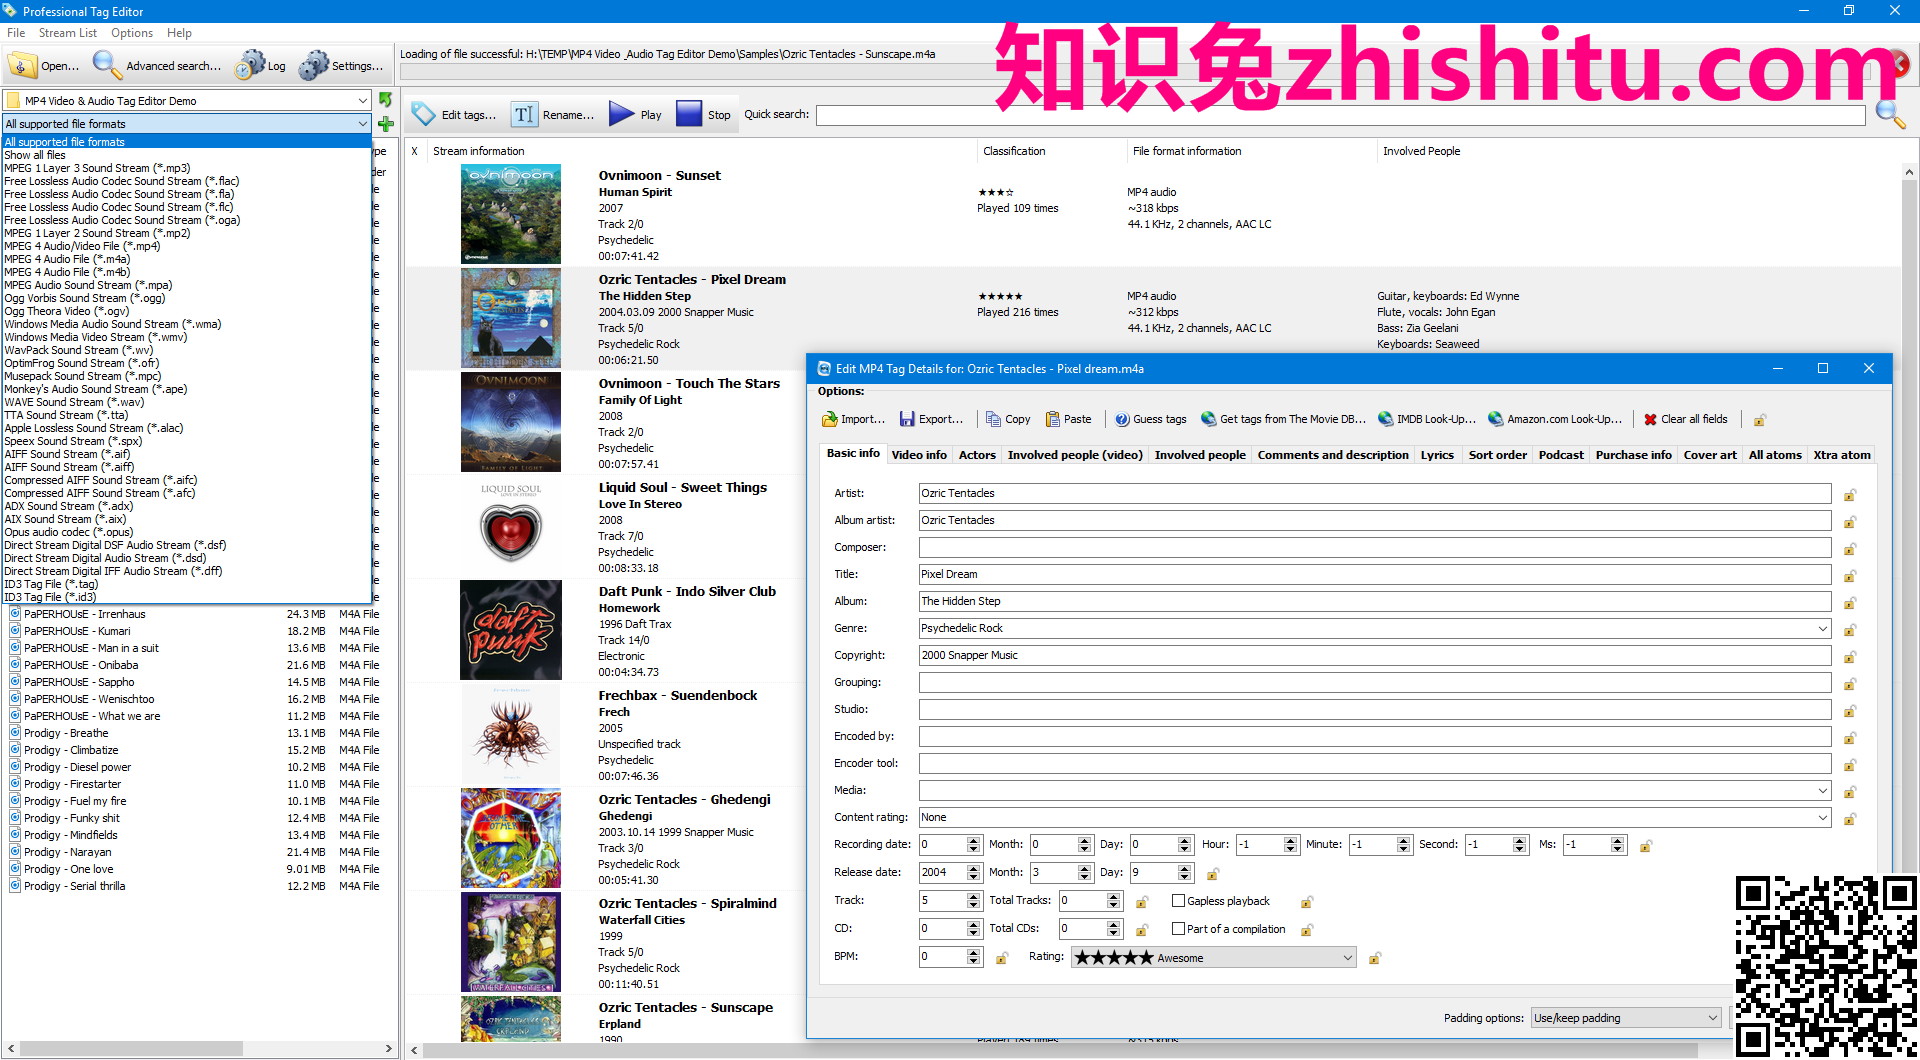Click the Composer input field

click(1375, 547)
